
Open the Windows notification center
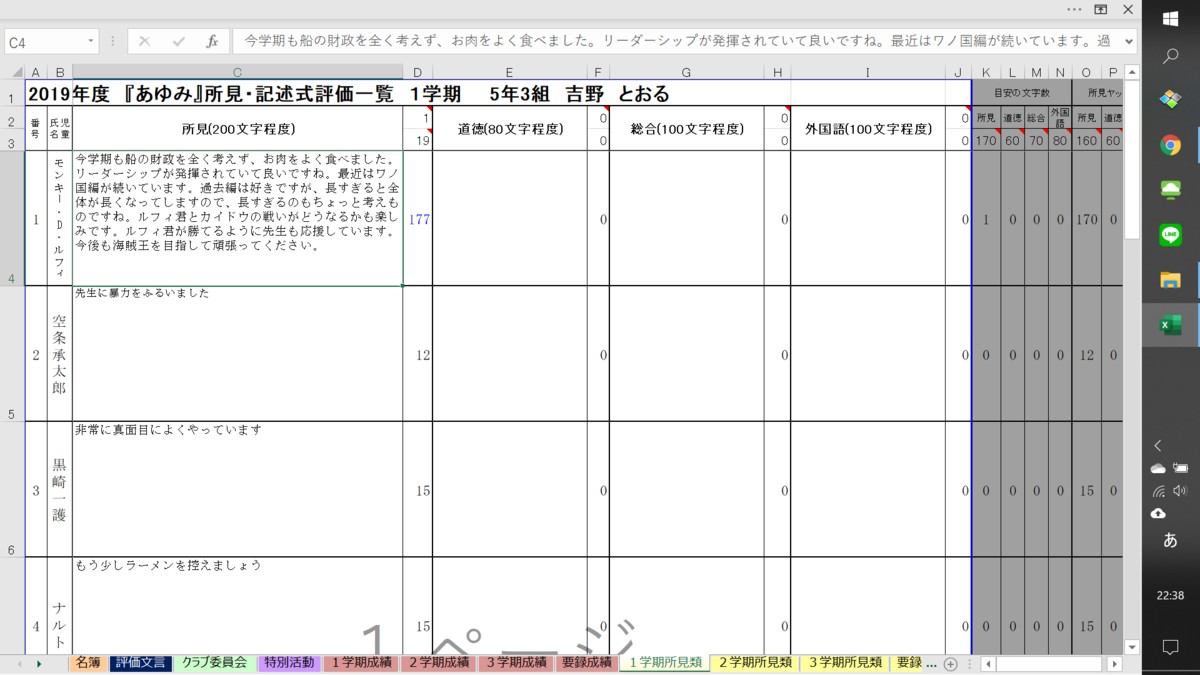click(1171, 647)
